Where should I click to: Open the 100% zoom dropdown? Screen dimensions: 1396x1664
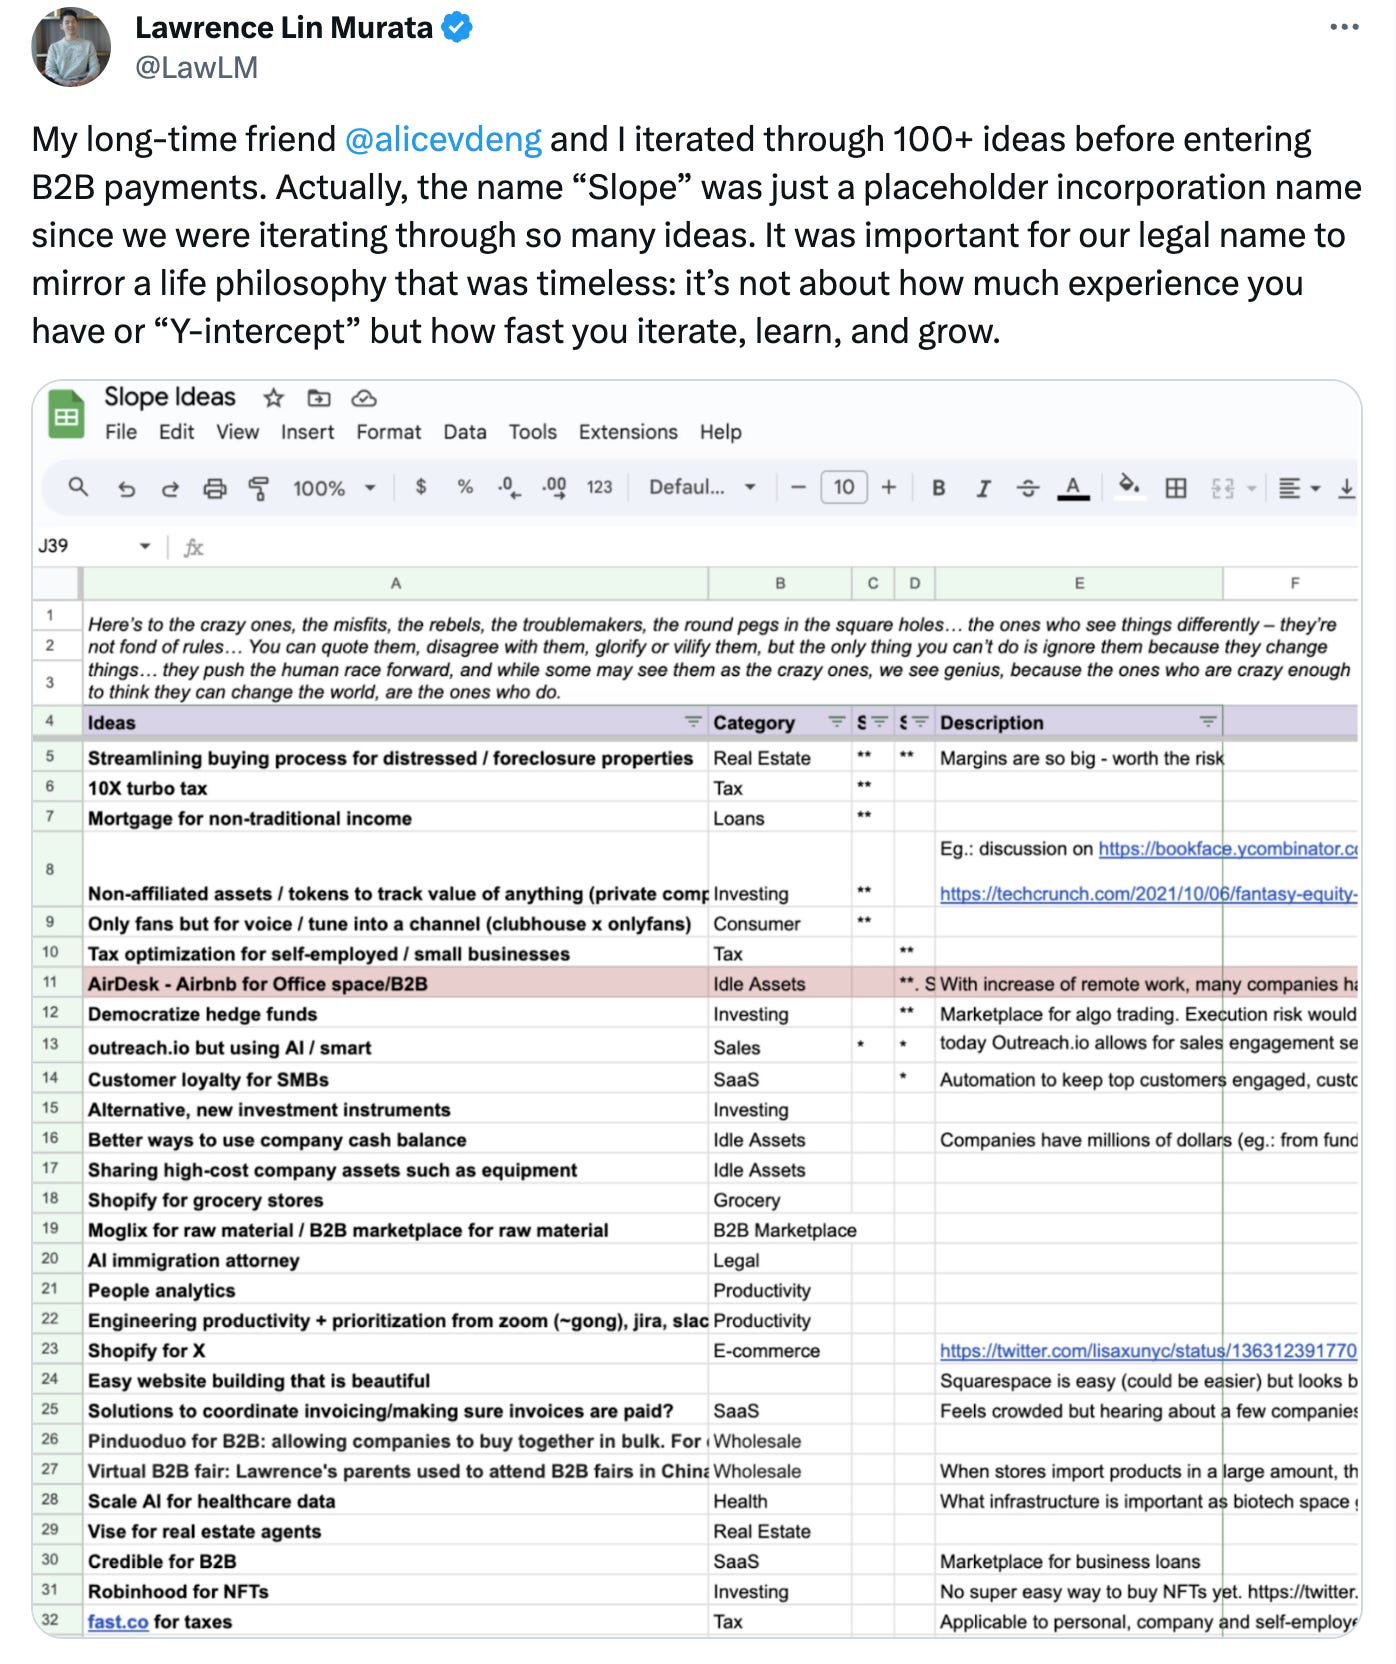tap(334, 488)
